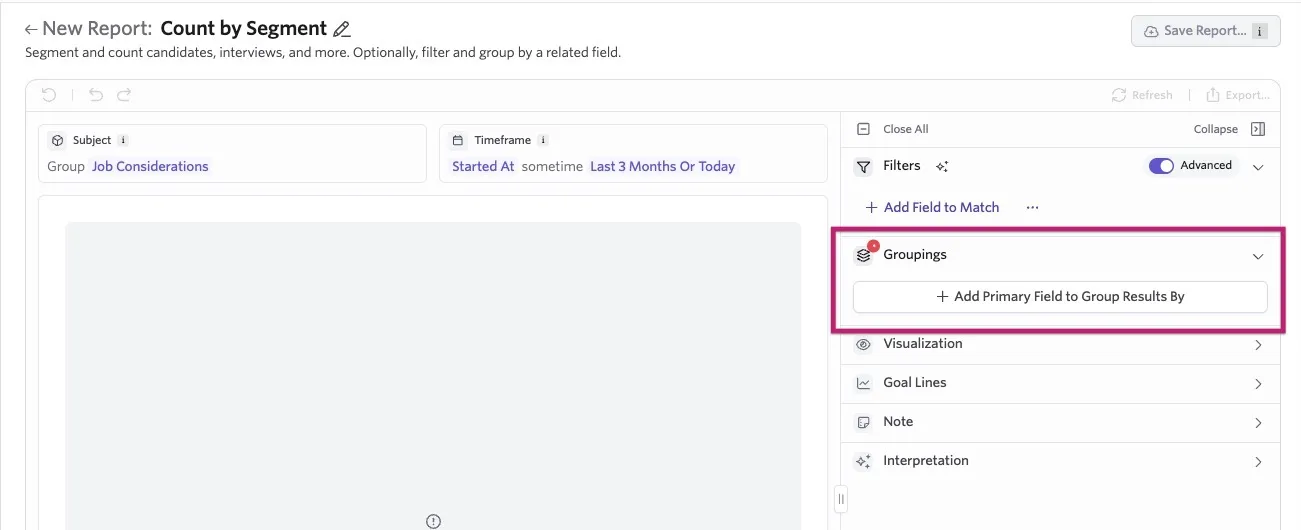The image size is (1301, 530).
Task: Open the filter more options ellipsis
Action: tap(1032, 207)
